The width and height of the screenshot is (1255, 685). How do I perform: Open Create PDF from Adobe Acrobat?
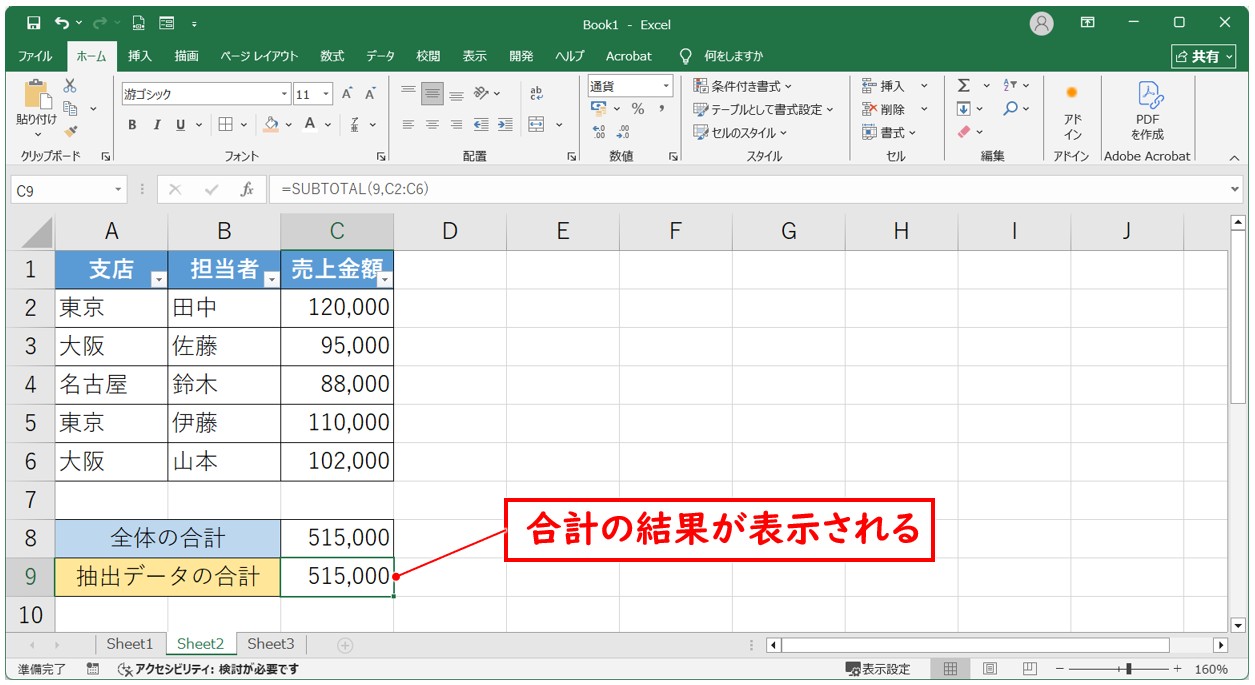pyautogui.click(x=1147, y=110)
